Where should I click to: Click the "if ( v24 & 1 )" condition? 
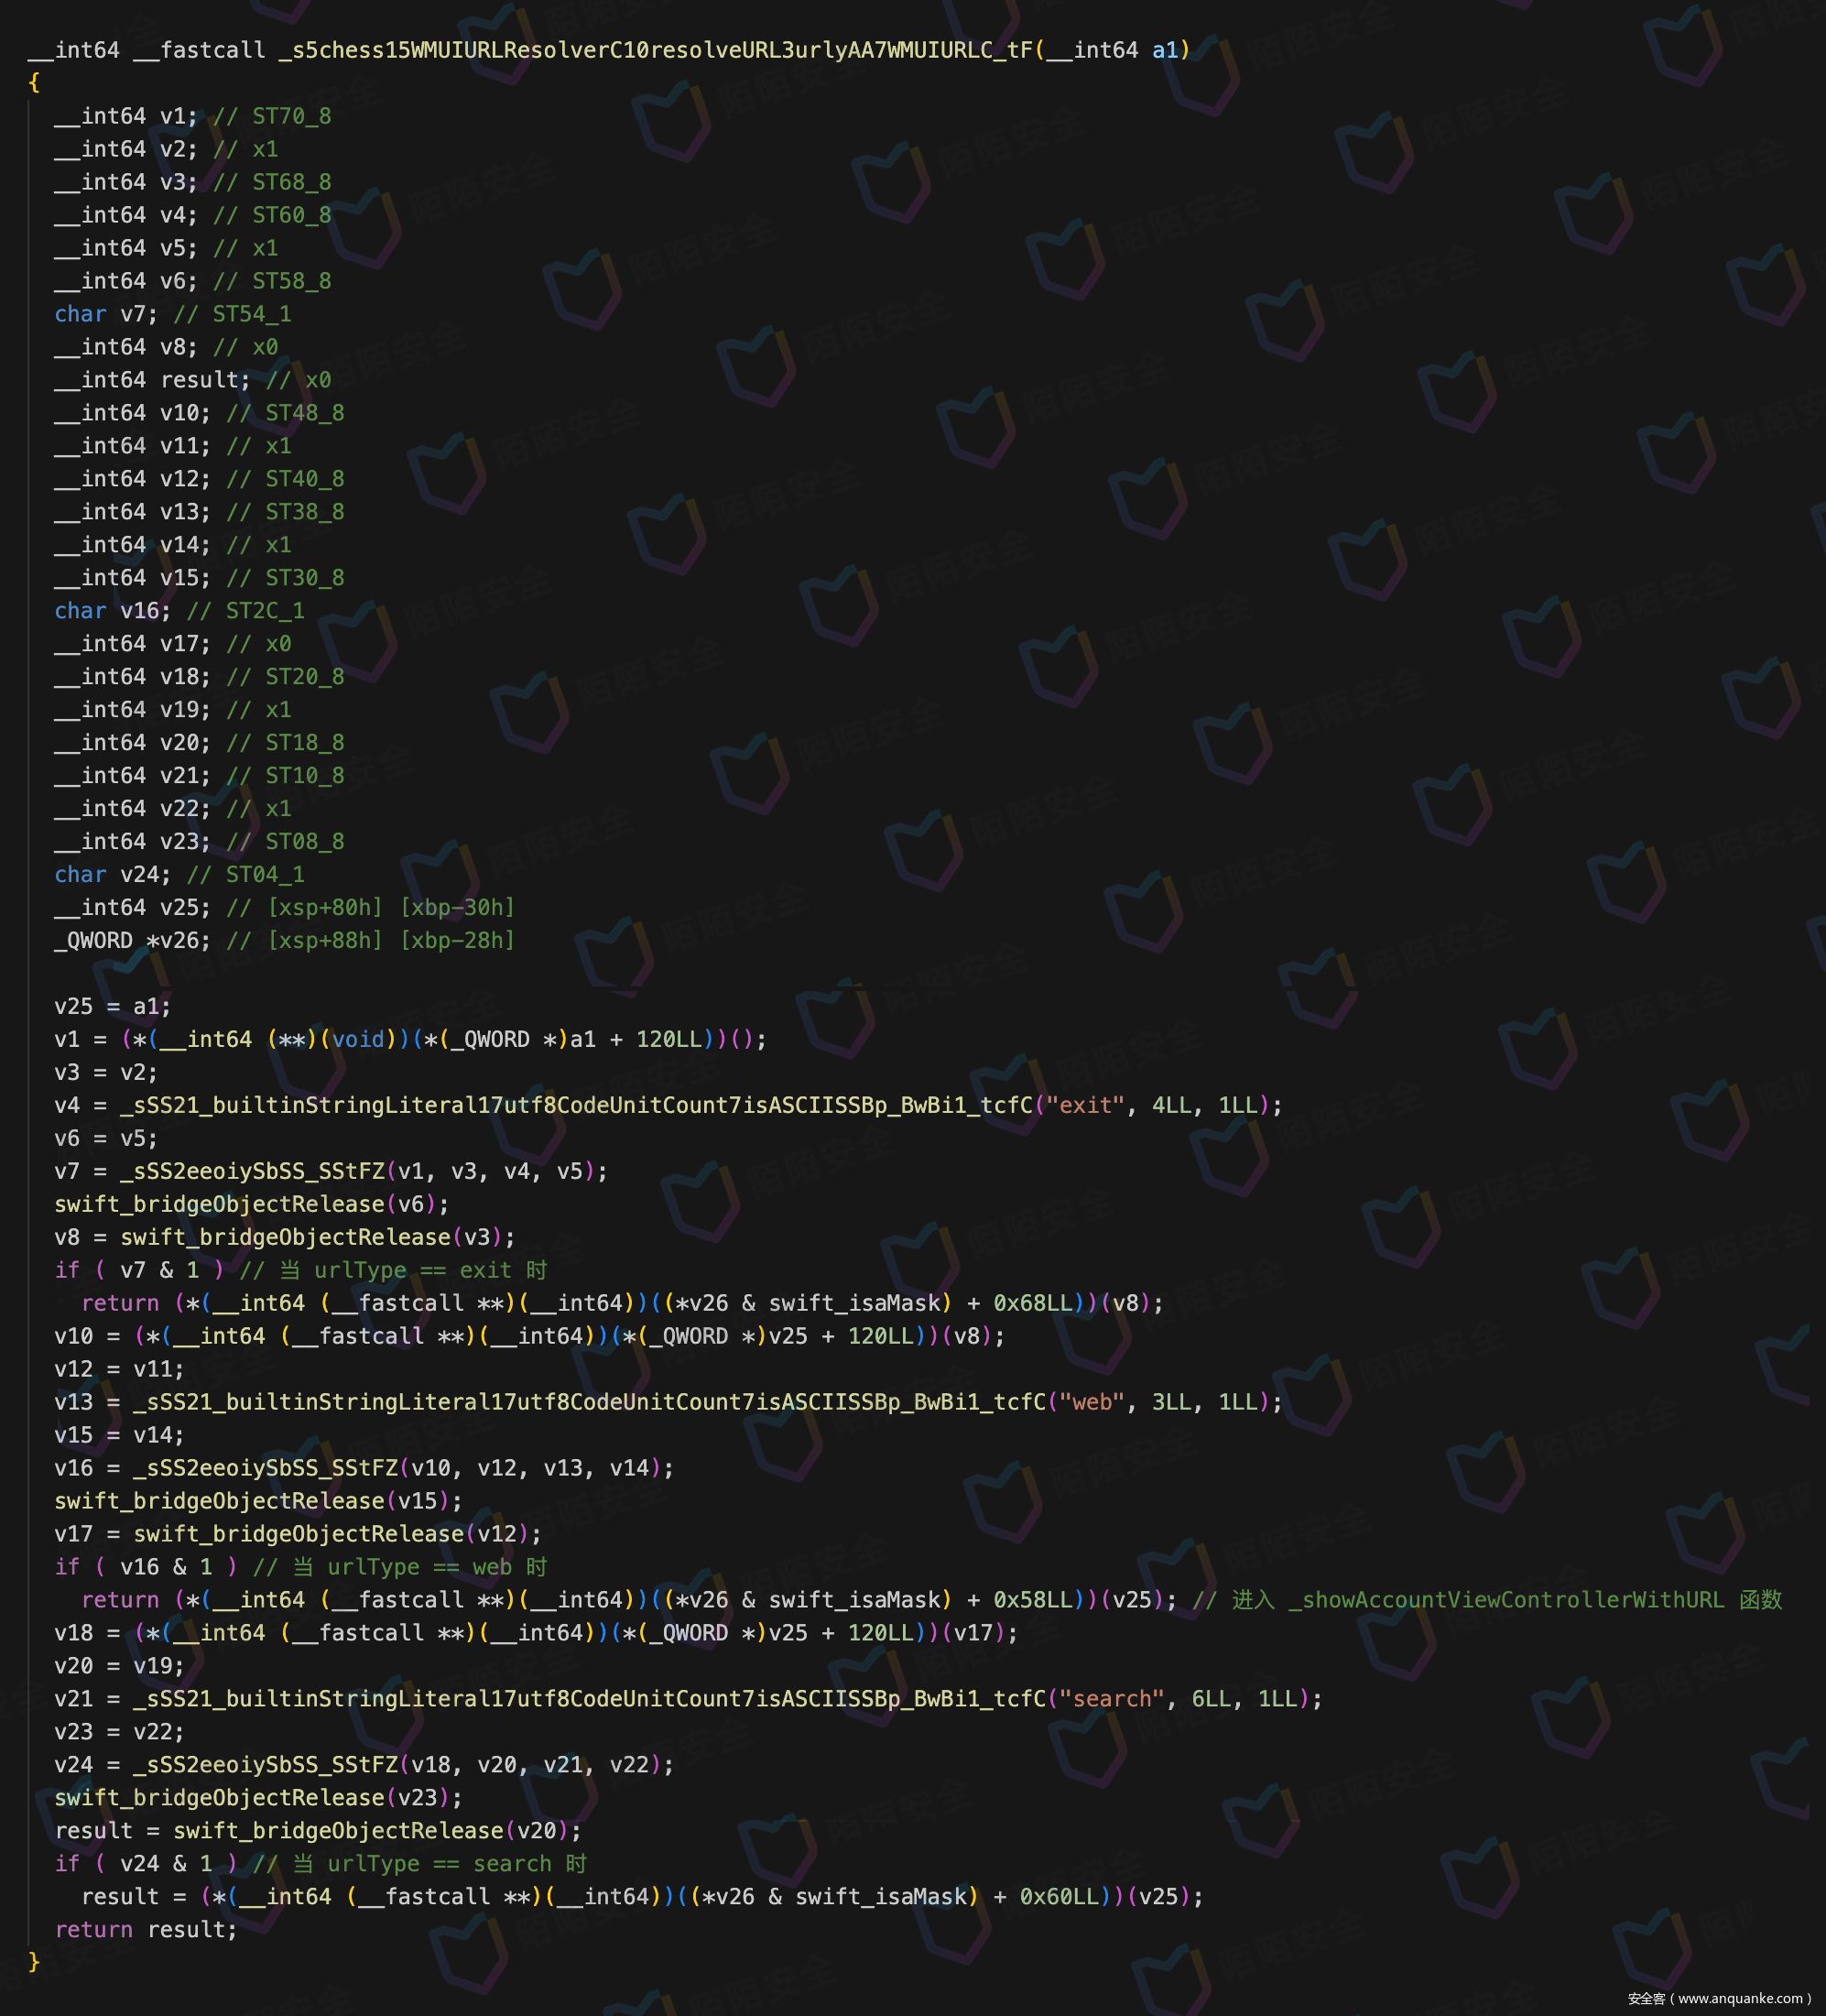click(x=146, y=1864)
